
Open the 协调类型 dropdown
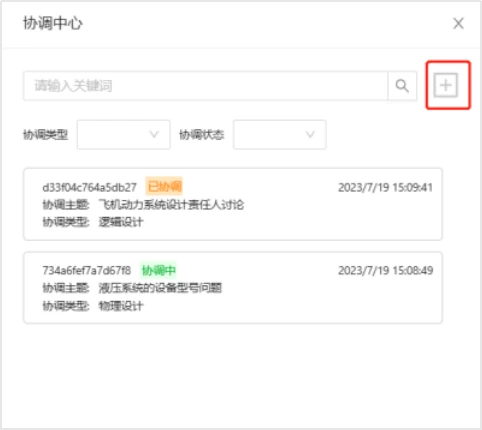click(x=124, y=135)
